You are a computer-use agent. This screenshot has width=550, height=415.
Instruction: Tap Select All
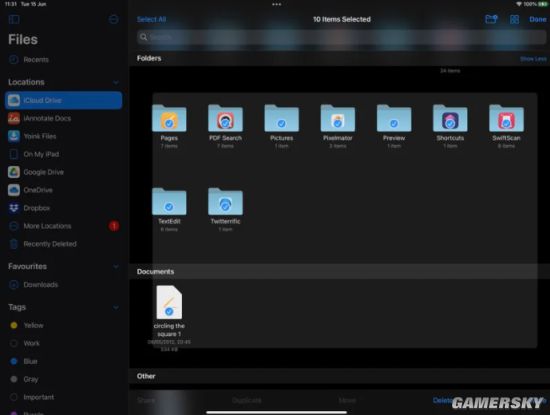152,19
